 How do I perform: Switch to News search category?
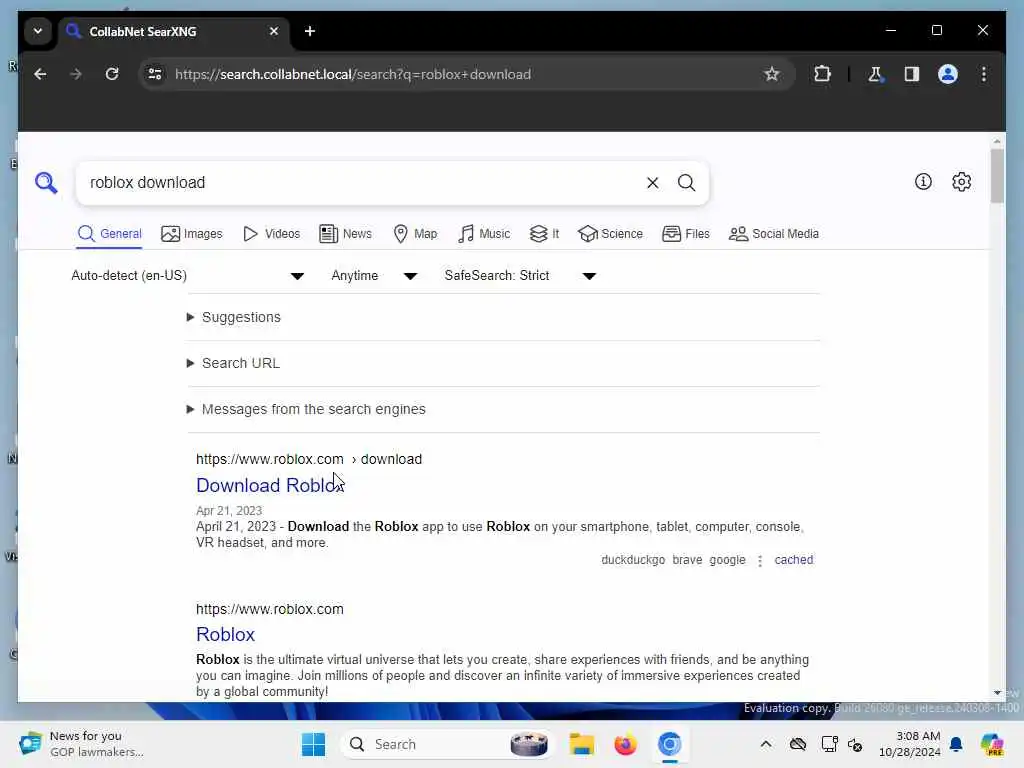[345, 234]
